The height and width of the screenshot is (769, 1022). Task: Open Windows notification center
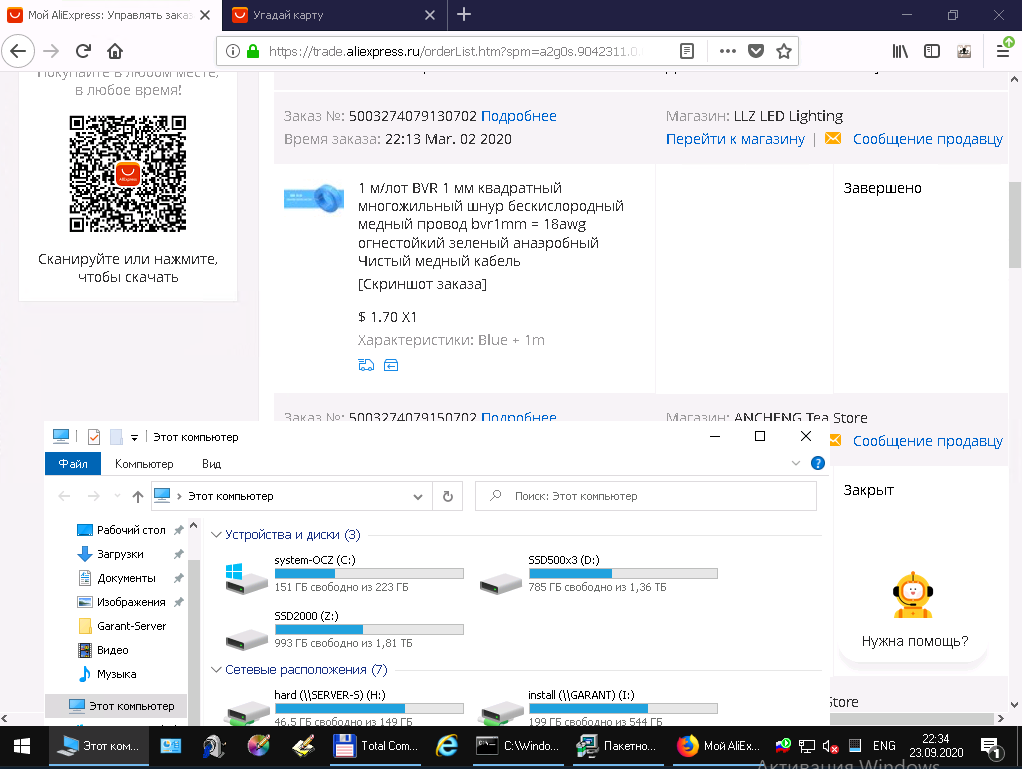(991, 747)
